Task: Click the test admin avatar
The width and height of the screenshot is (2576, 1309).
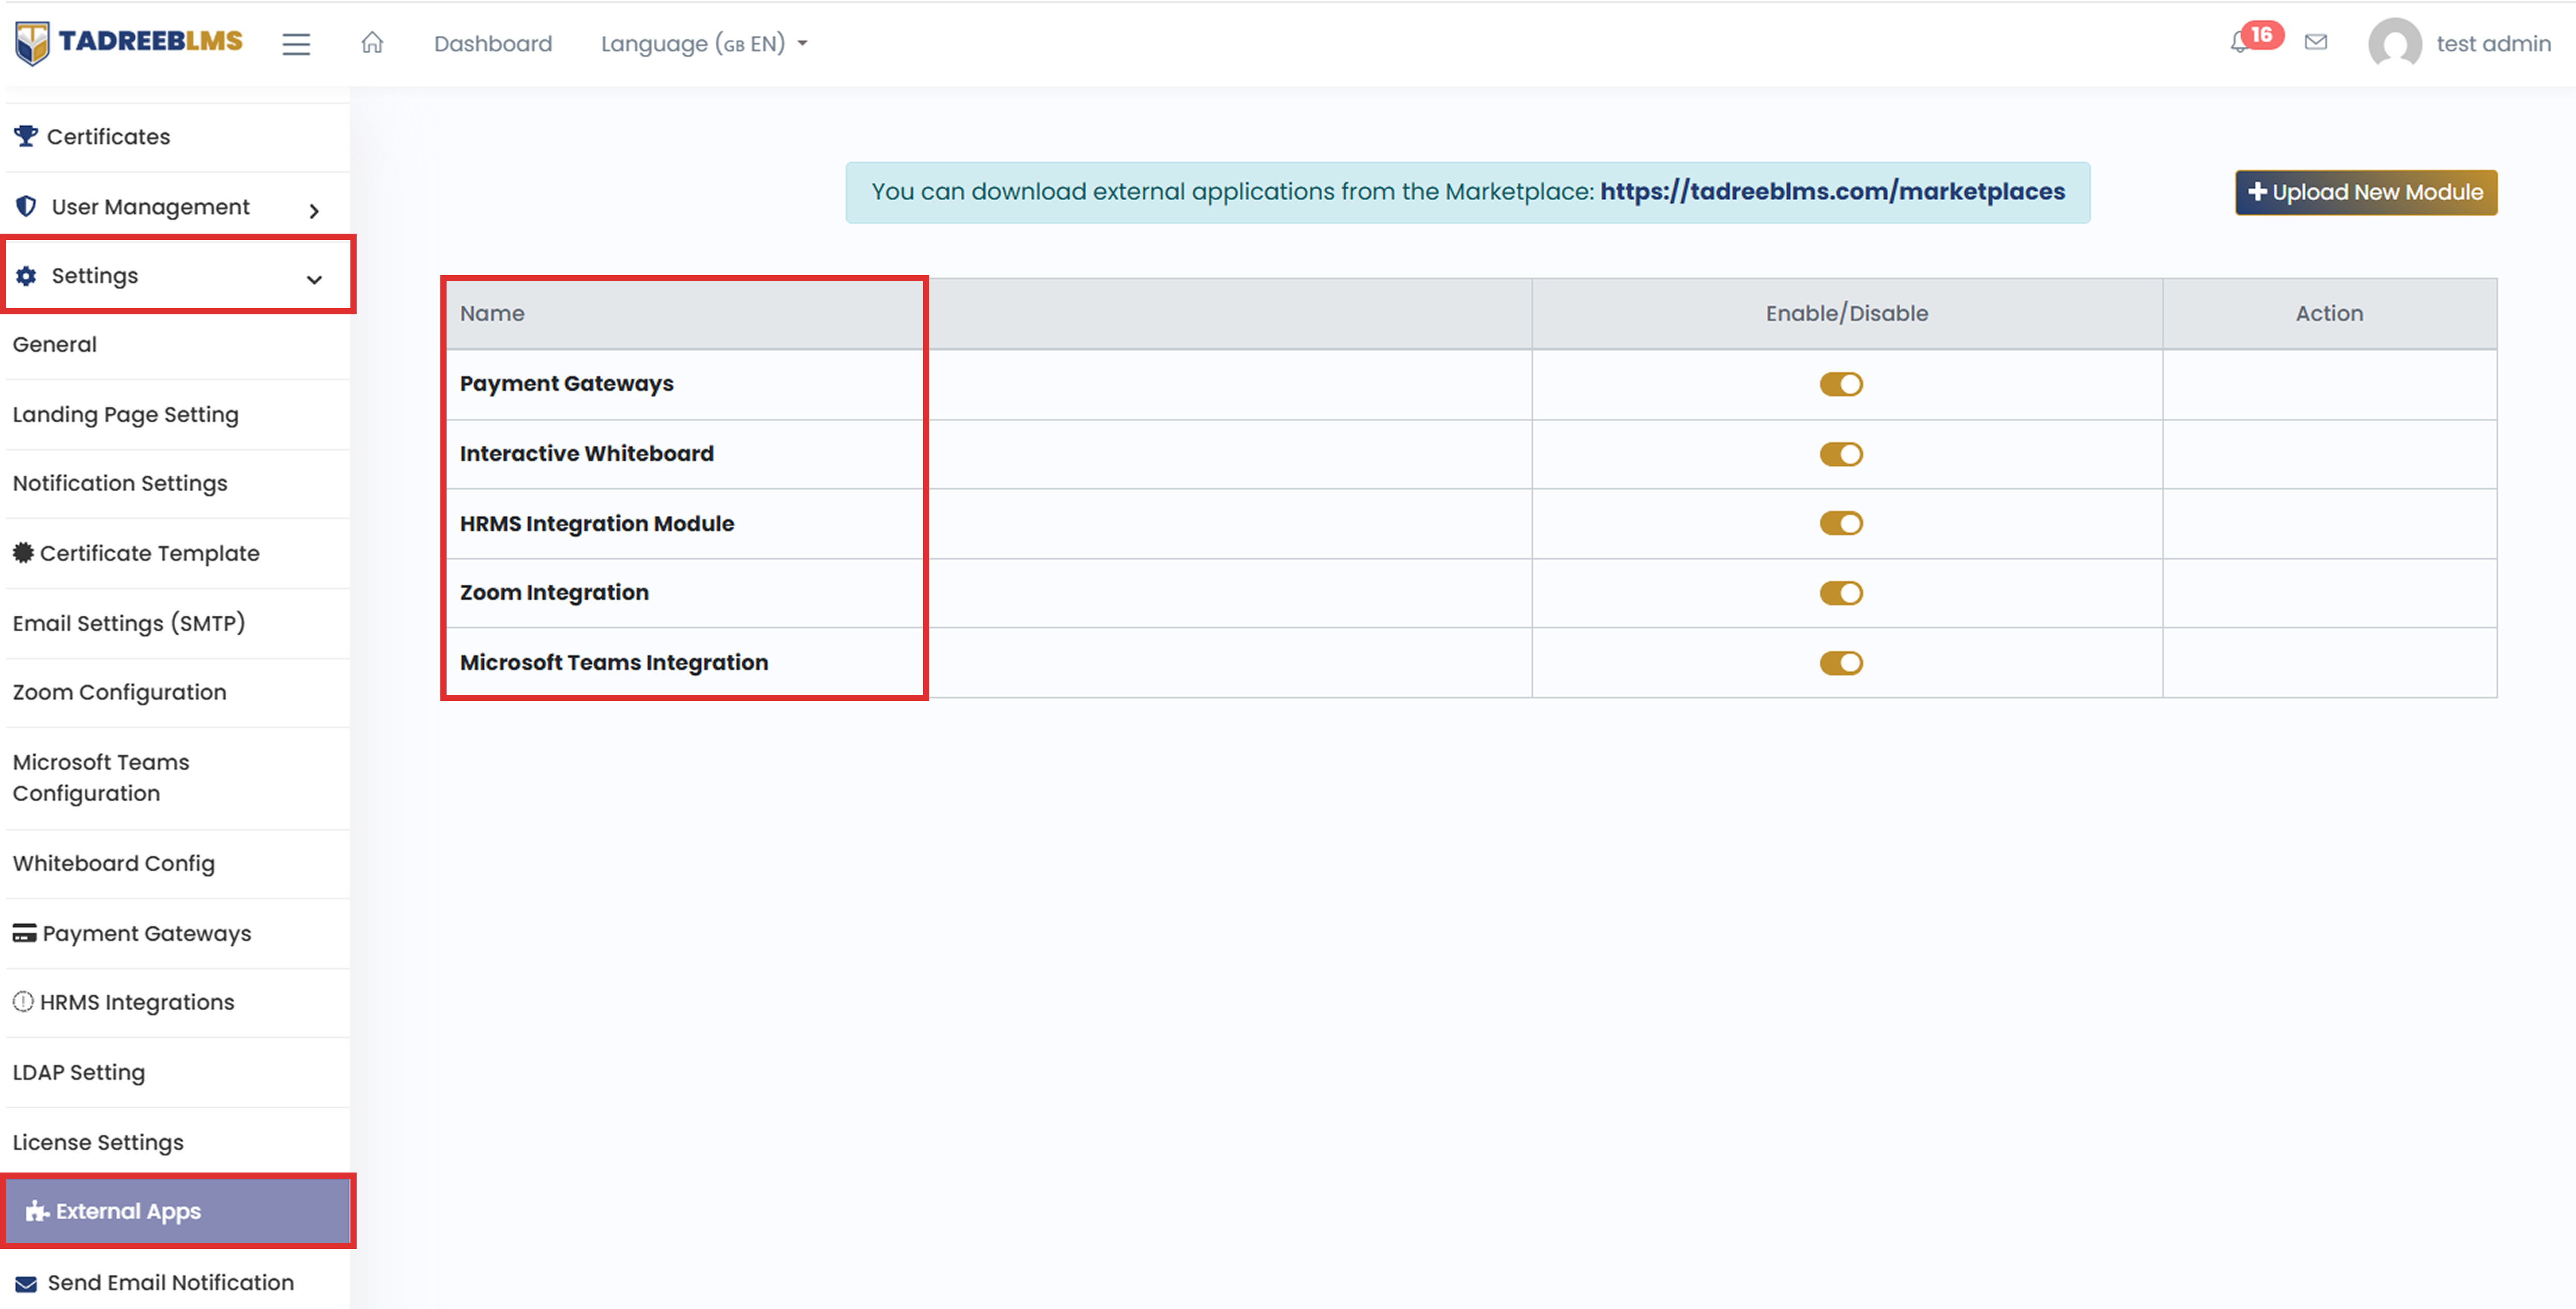Action: (2395, 44)
